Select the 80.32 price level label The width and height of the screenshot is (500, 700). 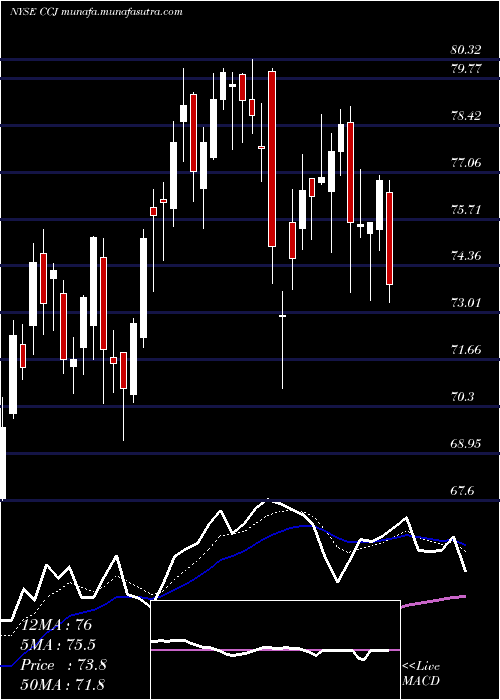[466, 50]
